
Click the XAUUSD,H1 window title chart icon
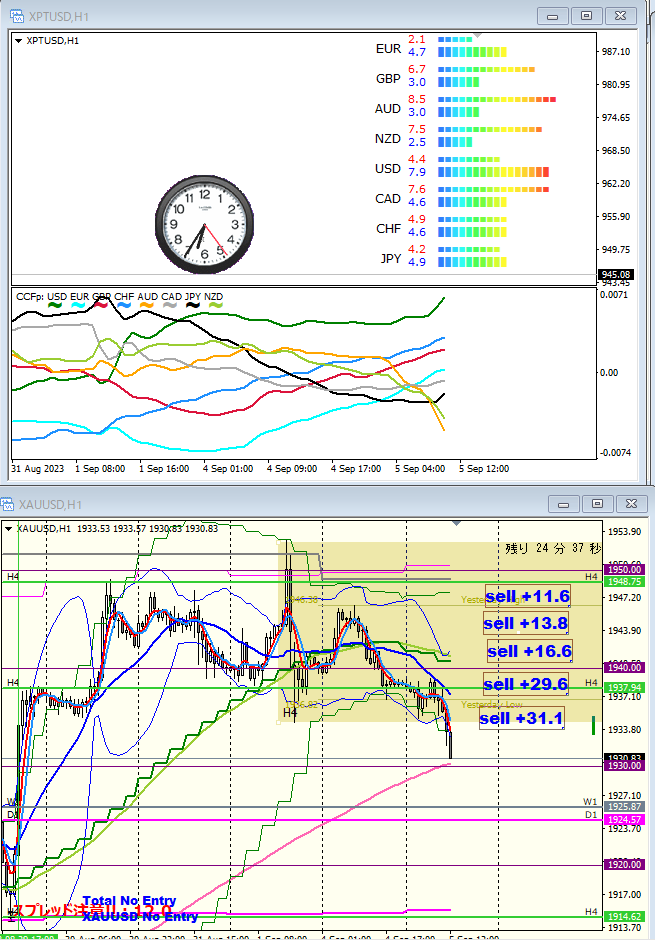coord(7,504)
